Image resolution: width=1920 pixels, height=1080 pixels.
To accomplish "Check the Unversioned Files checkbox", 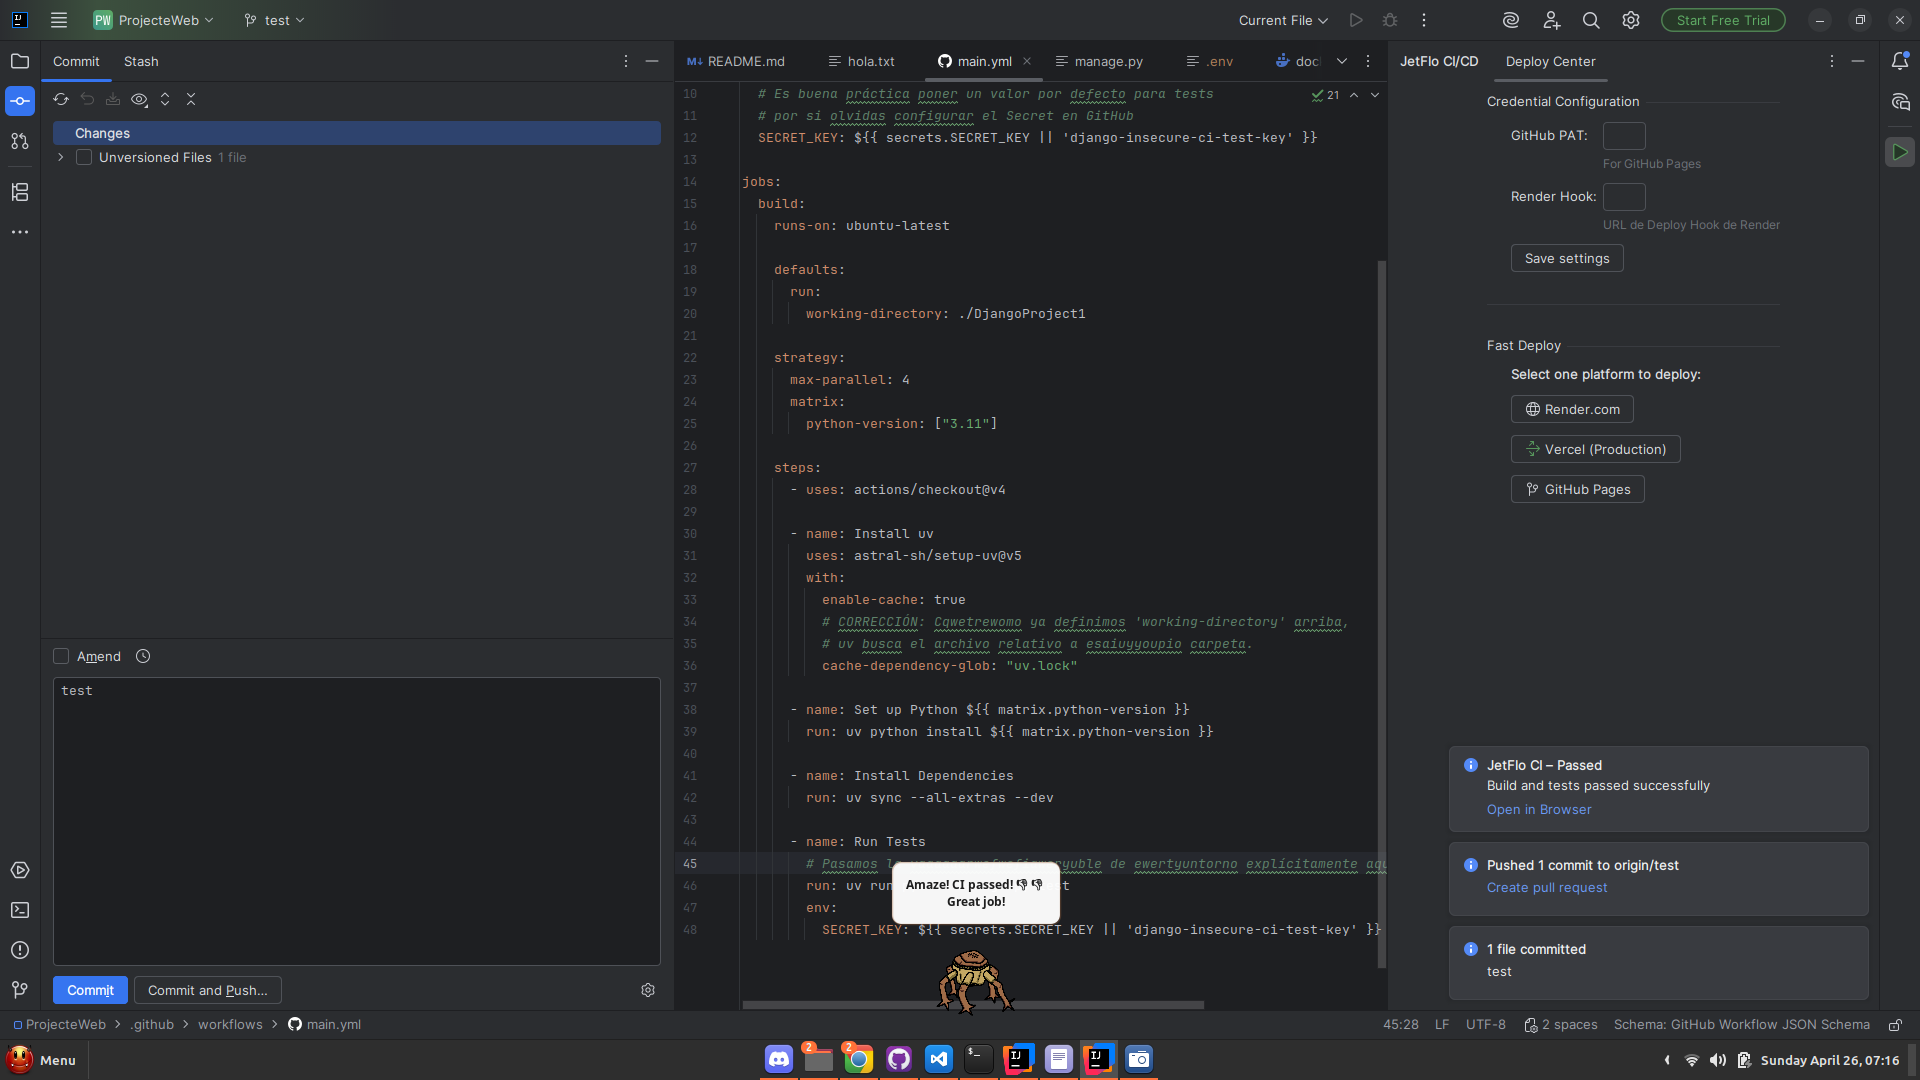I will pyautogui.click(x=84, y=157).
